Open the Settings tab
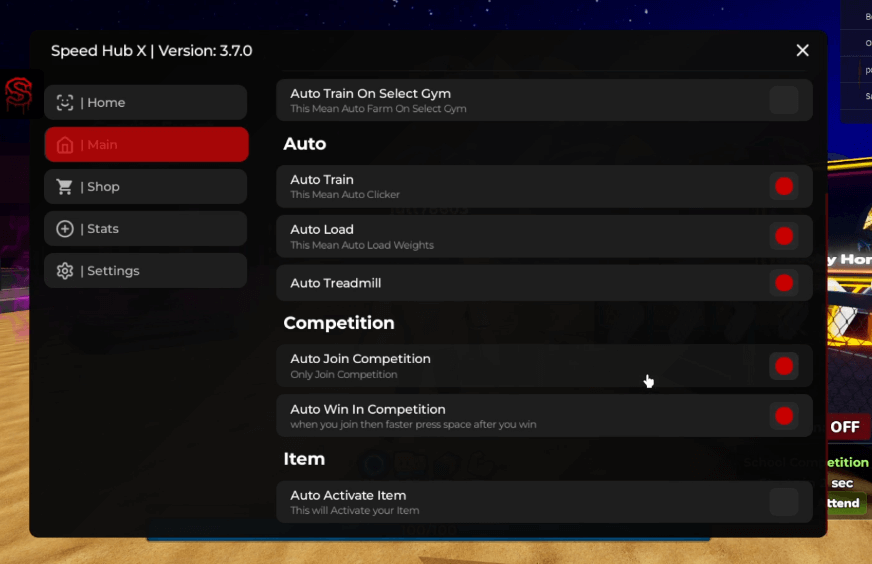Image resolution: width=872 pixels, height=564 pixels. [146, 271]
